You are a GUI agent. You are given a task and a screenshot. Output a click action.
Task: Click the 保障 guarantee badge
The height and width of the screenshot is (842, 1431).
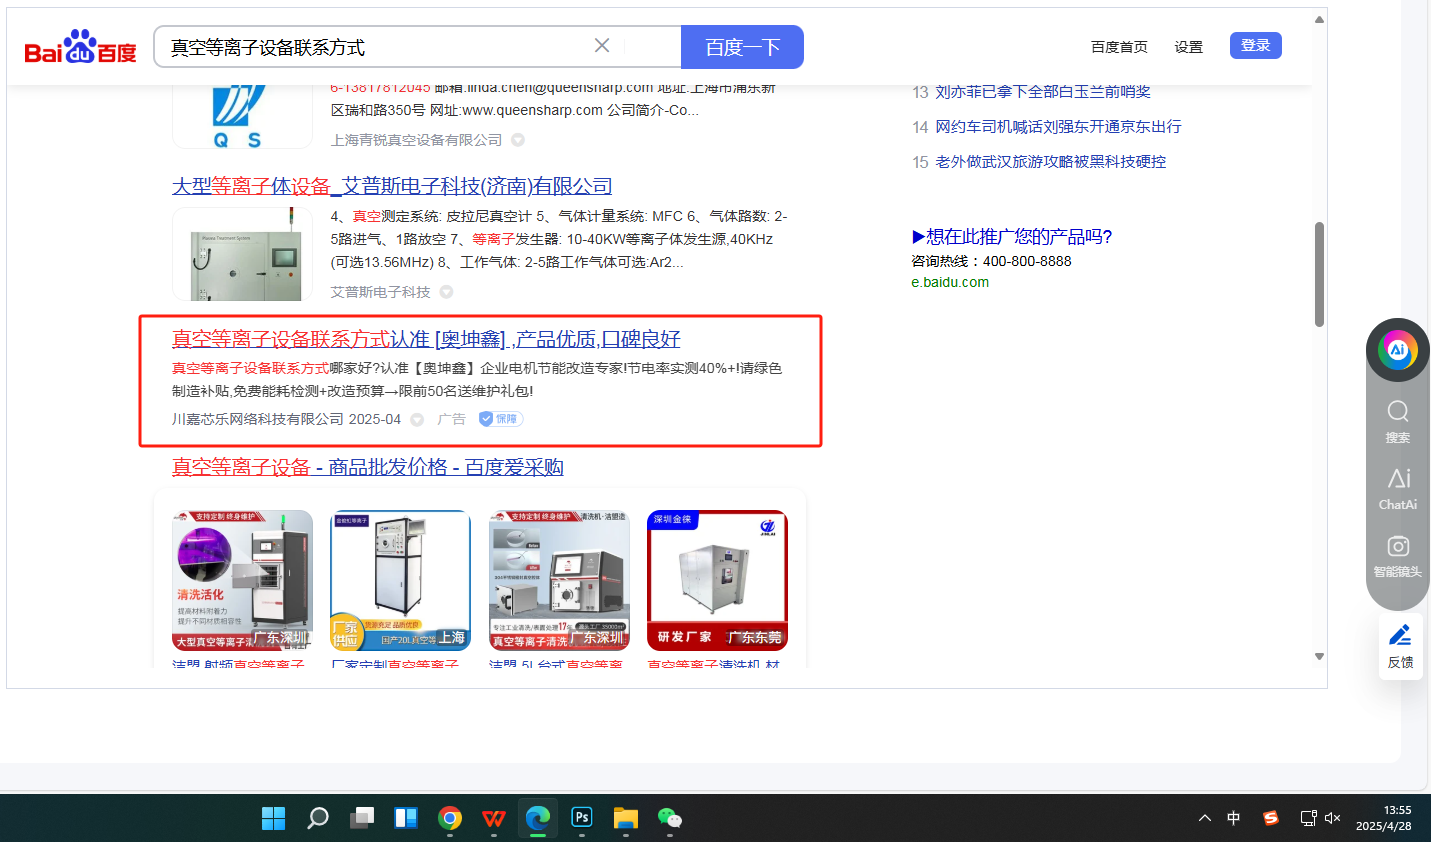(x=500, y=419)
